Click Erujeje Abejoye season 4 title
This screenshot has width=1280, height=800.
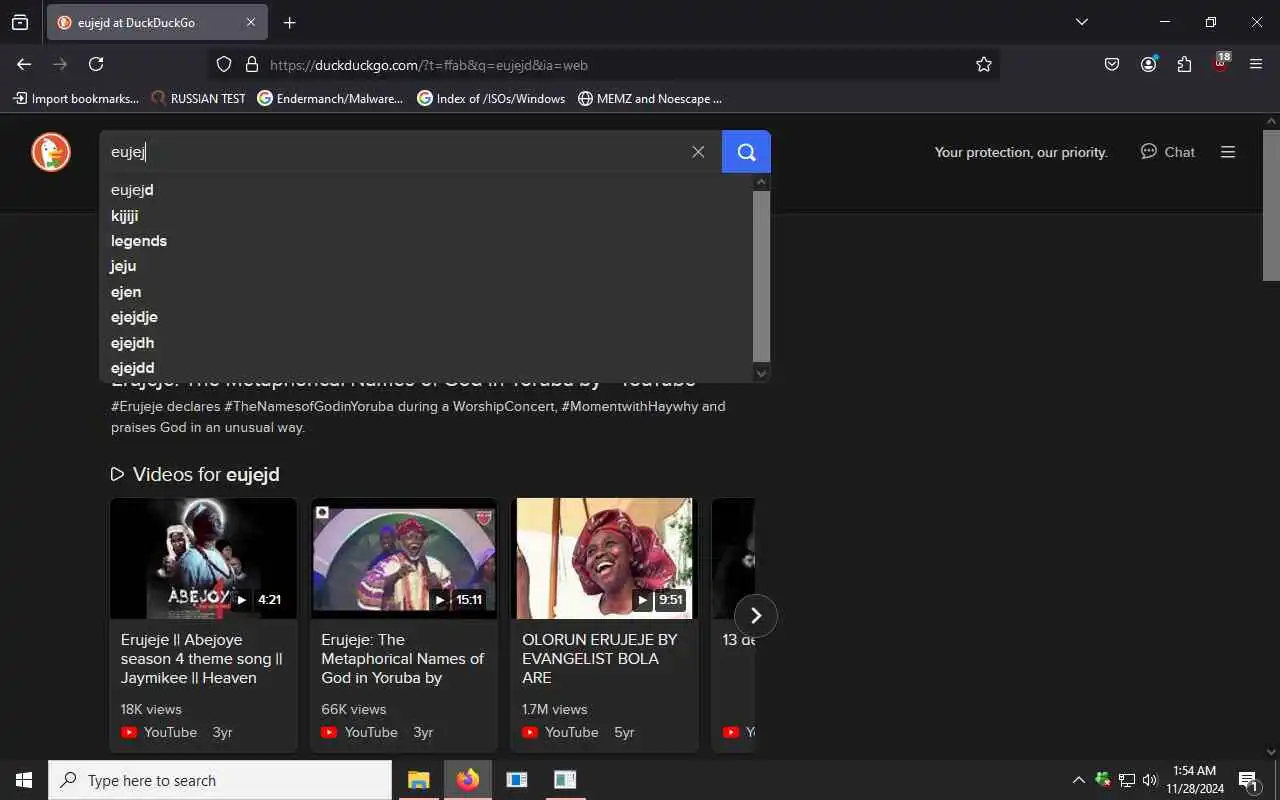[x=202, y=658]
